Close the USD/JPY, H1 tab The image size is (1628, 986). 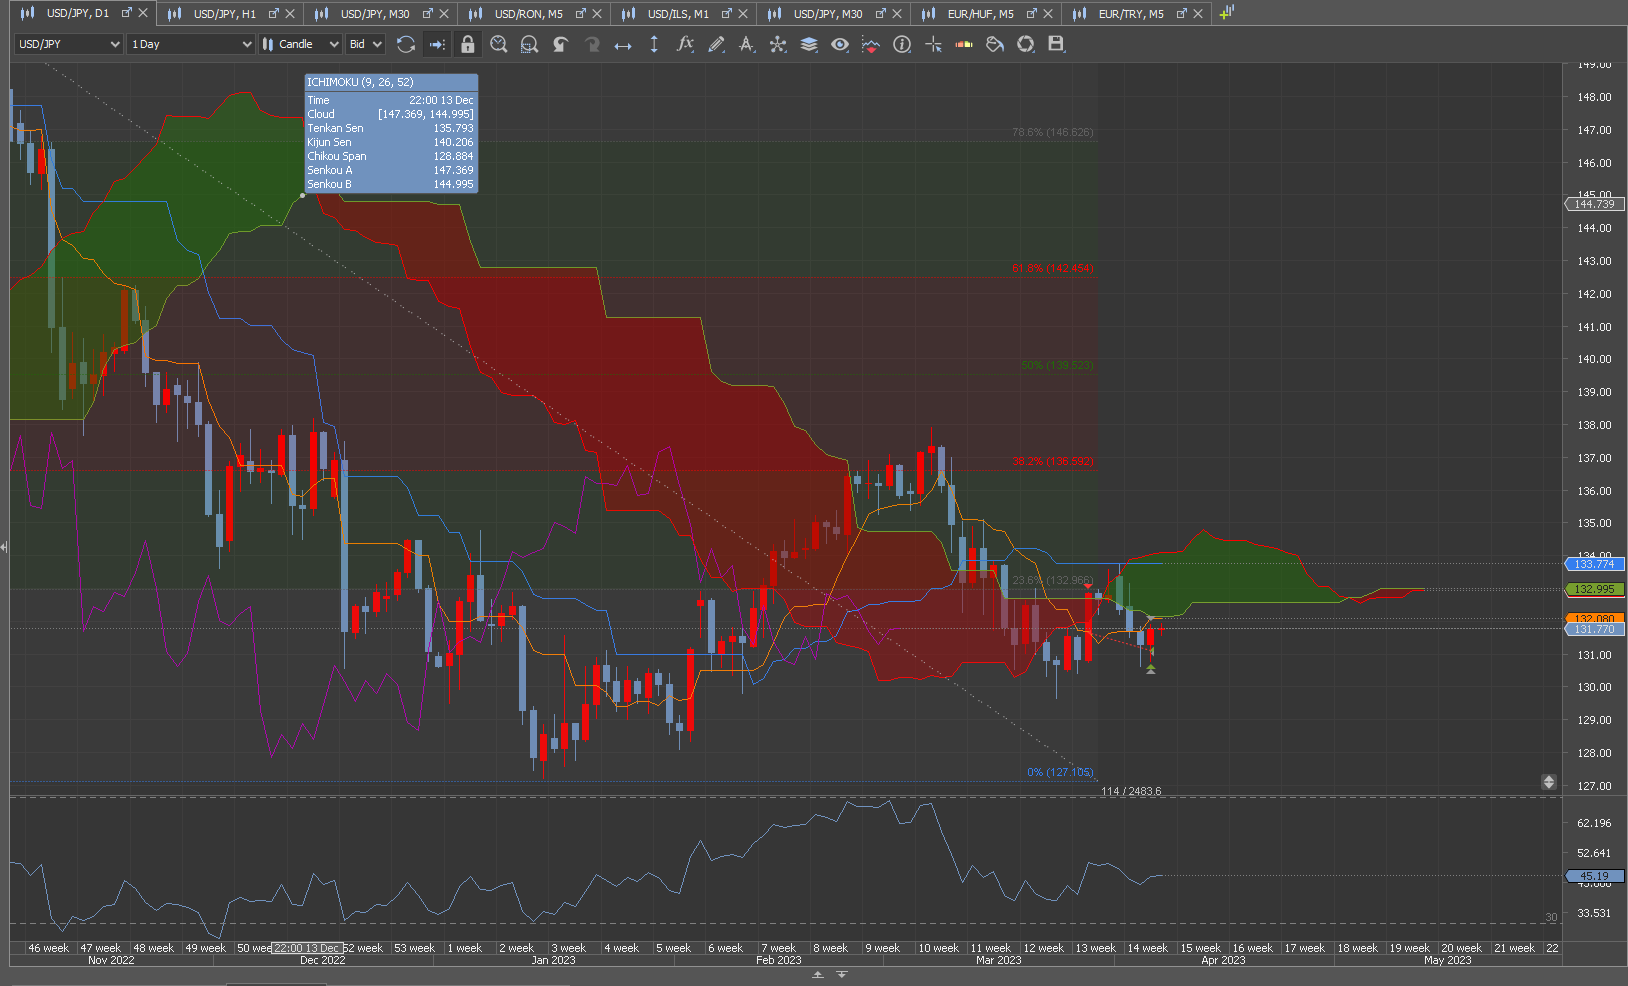[290, 13]
